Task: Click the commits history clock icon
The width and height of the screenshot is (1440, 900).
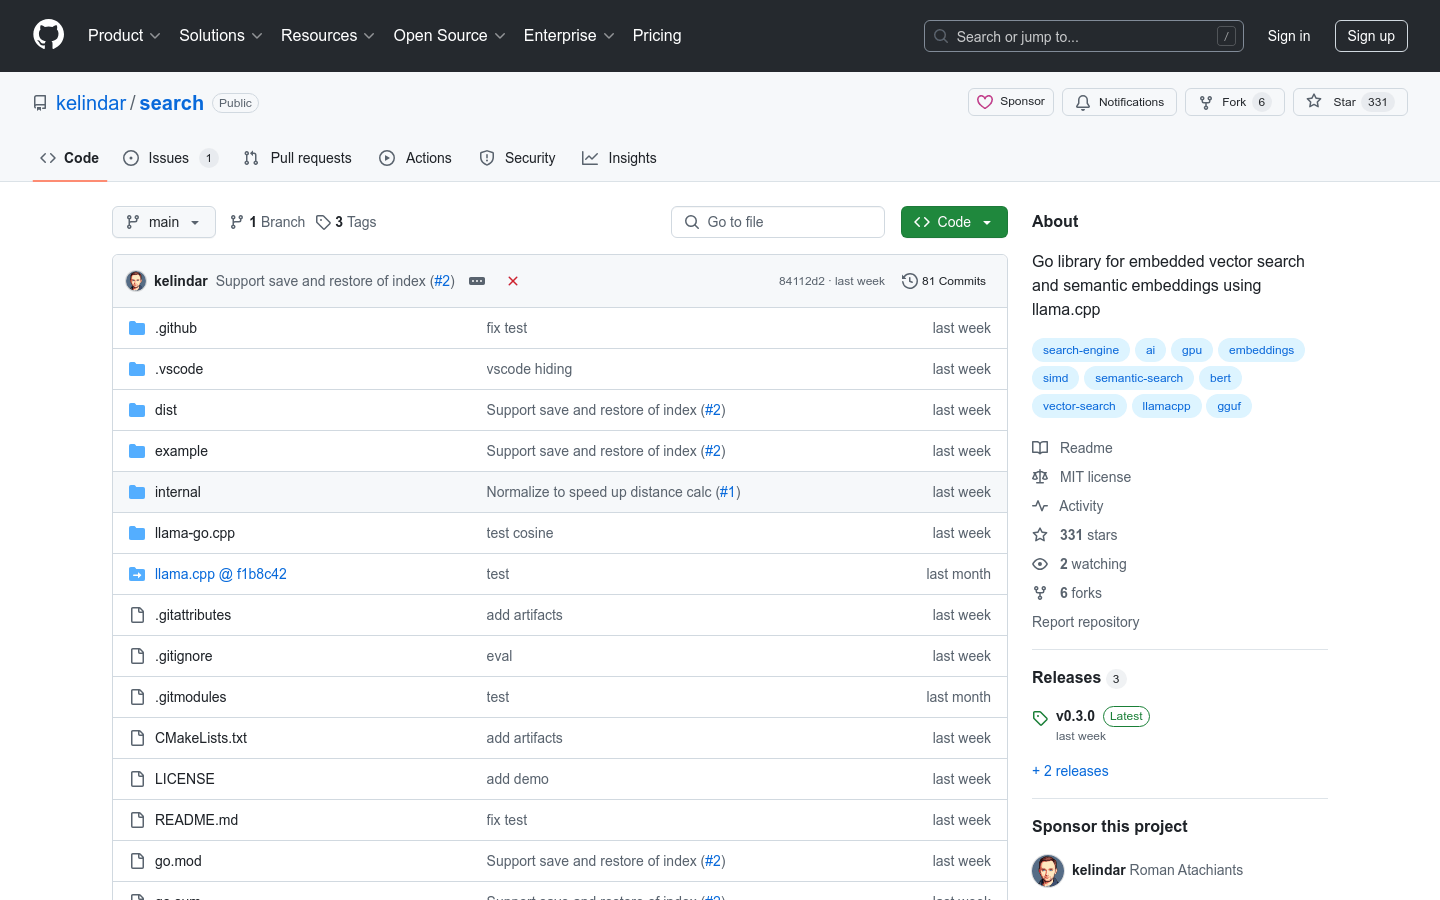Action: click(910, 281)
